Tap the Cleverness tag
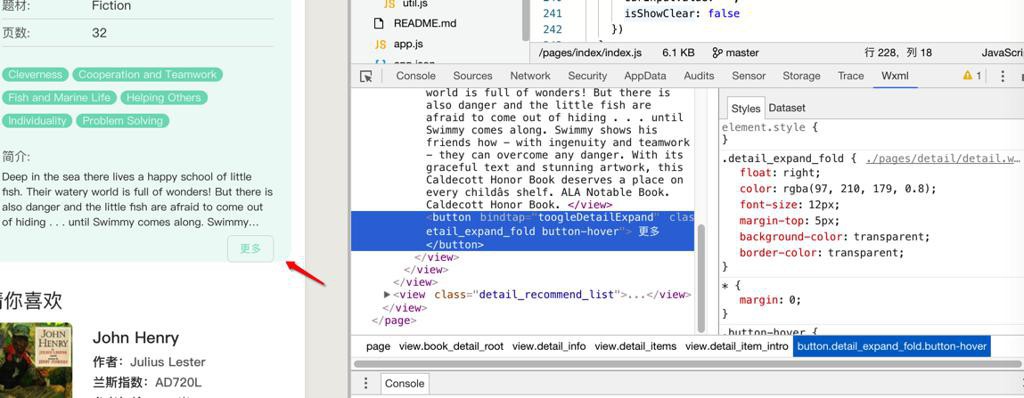This screenshot has height=398, width=1024. tap(35, 75)
